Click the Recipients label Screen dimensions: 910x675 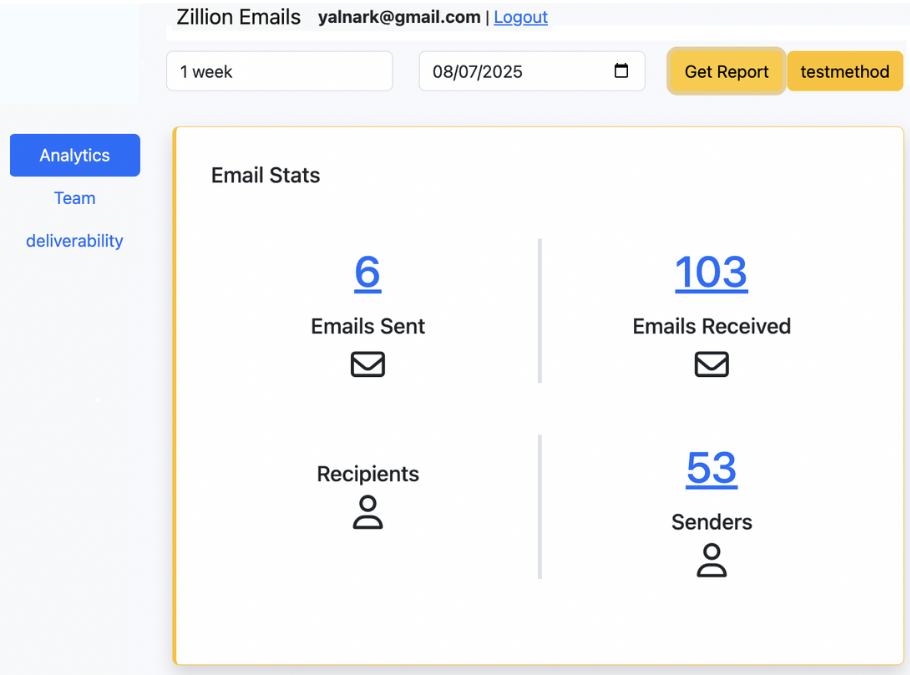coord(367,474)
